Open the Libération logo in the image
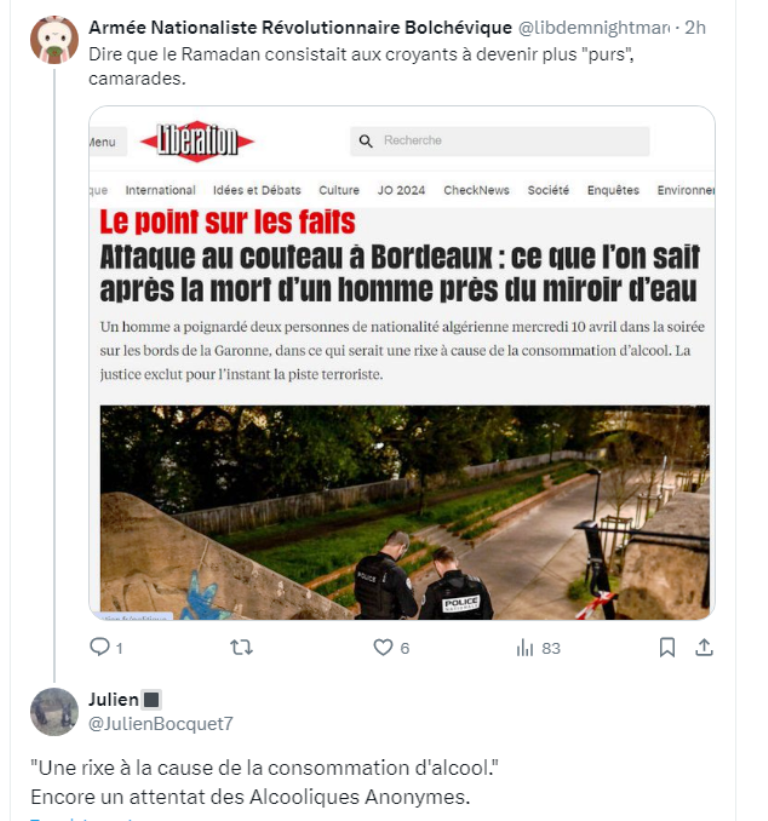 (x=197, y=141)
